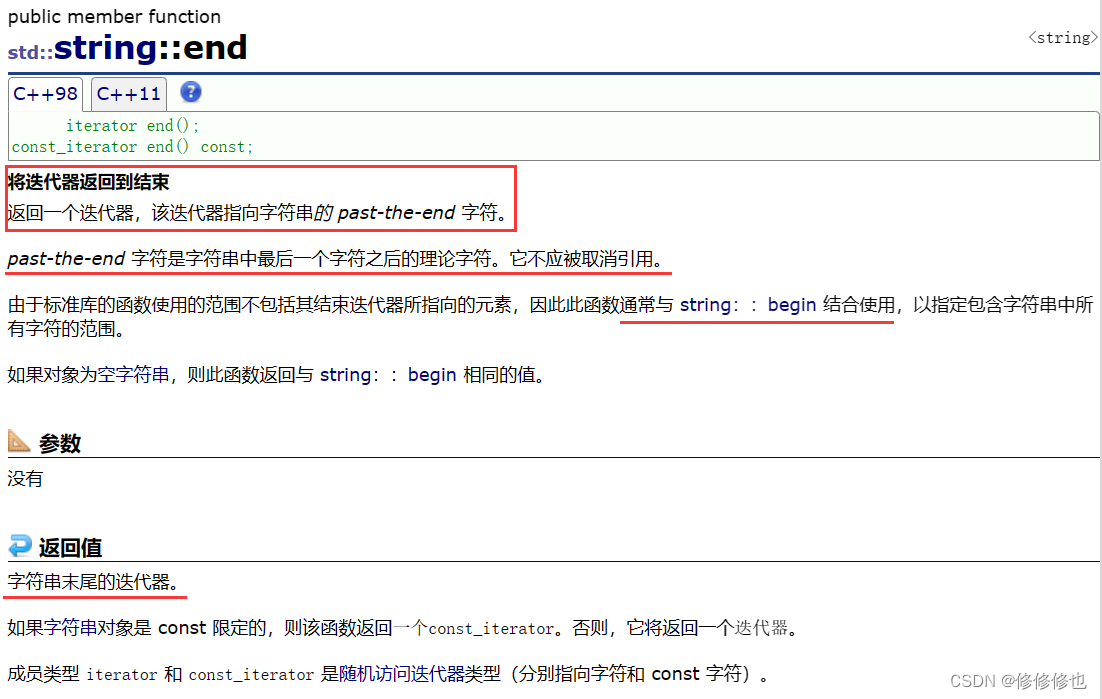Click the public member function label

coord(114,16)
